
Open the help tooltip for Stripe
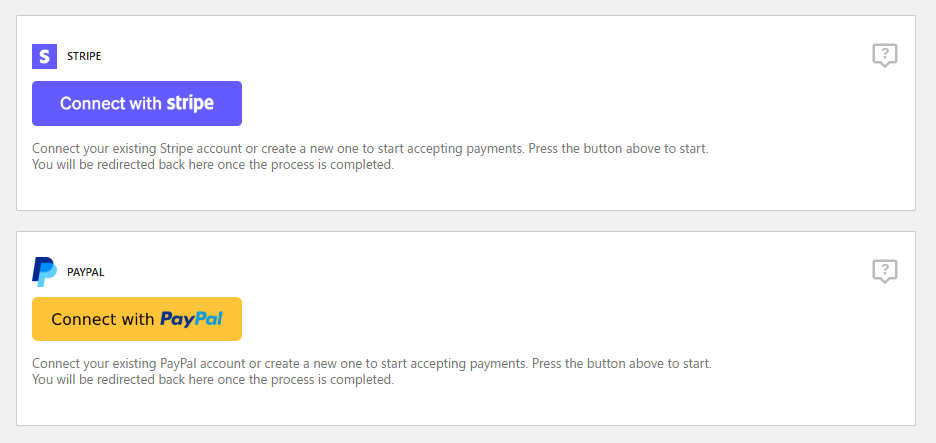(884, 56)
